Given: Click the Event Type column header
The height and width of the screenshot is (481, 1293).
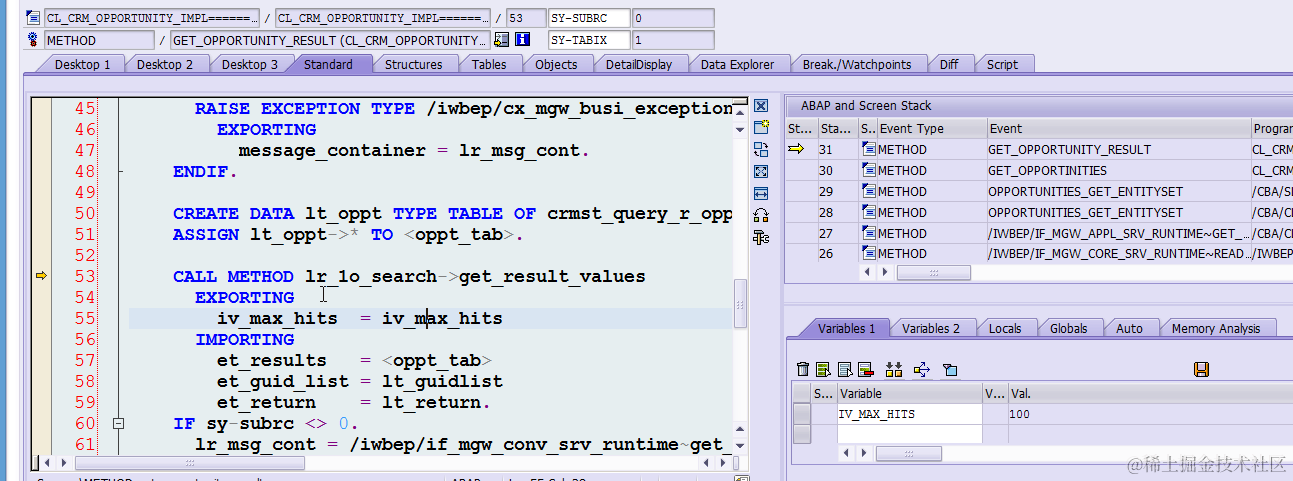Looking at the screenshot, I should point(931,128).
